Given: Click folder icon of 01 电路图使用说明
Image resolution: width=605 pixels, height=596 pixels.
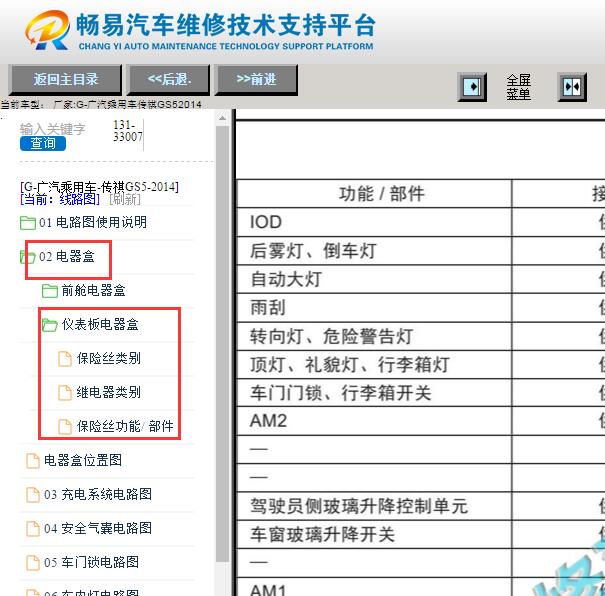Looking at the screenshot, I should (28, 223).
